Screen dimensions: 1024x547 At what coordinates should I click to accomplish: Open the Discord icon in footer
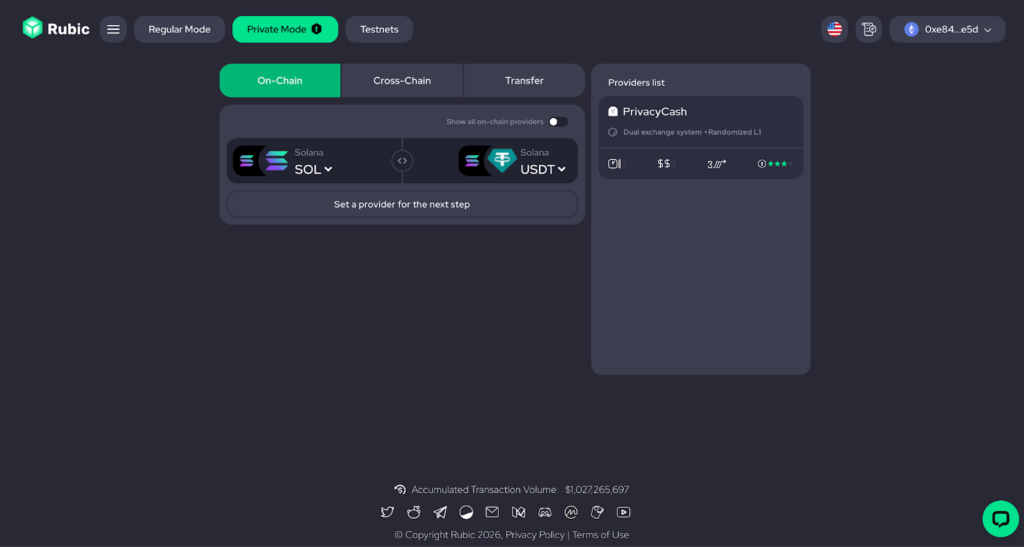tap(545, 512)
